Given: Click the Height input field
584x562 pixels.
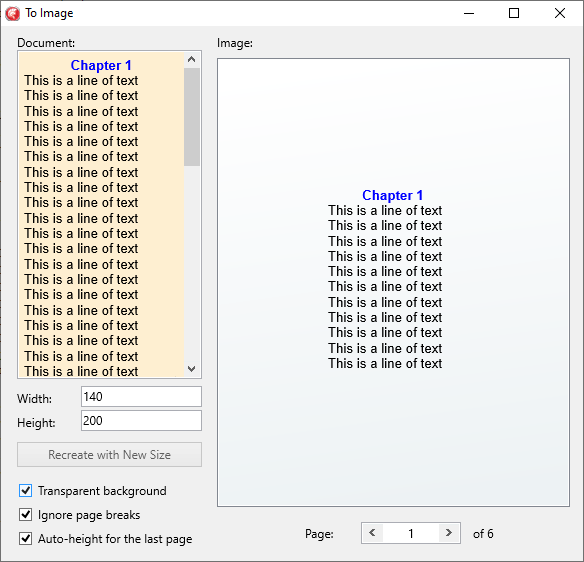Looking at the screenshot, I should [142, 420].
